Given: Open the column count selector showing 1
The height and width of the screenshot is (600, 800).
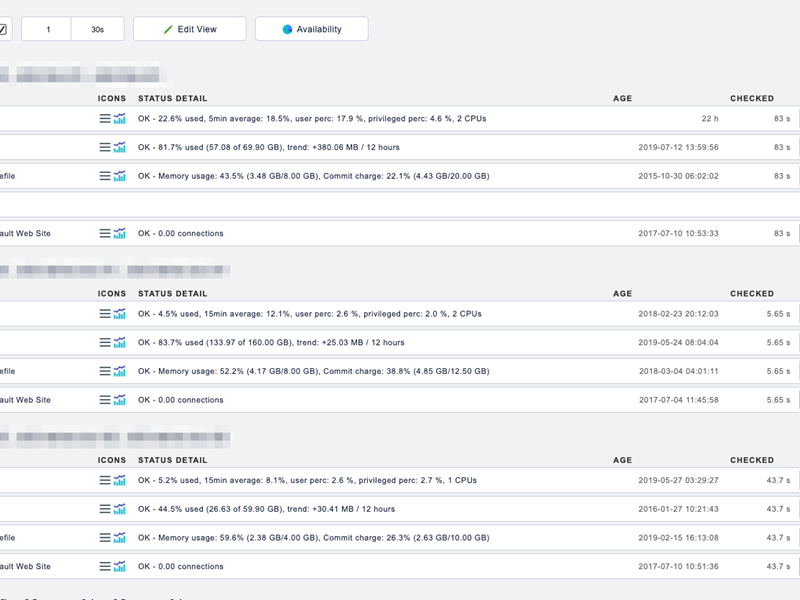Looking at the screenshot, I should pos(47,30).
